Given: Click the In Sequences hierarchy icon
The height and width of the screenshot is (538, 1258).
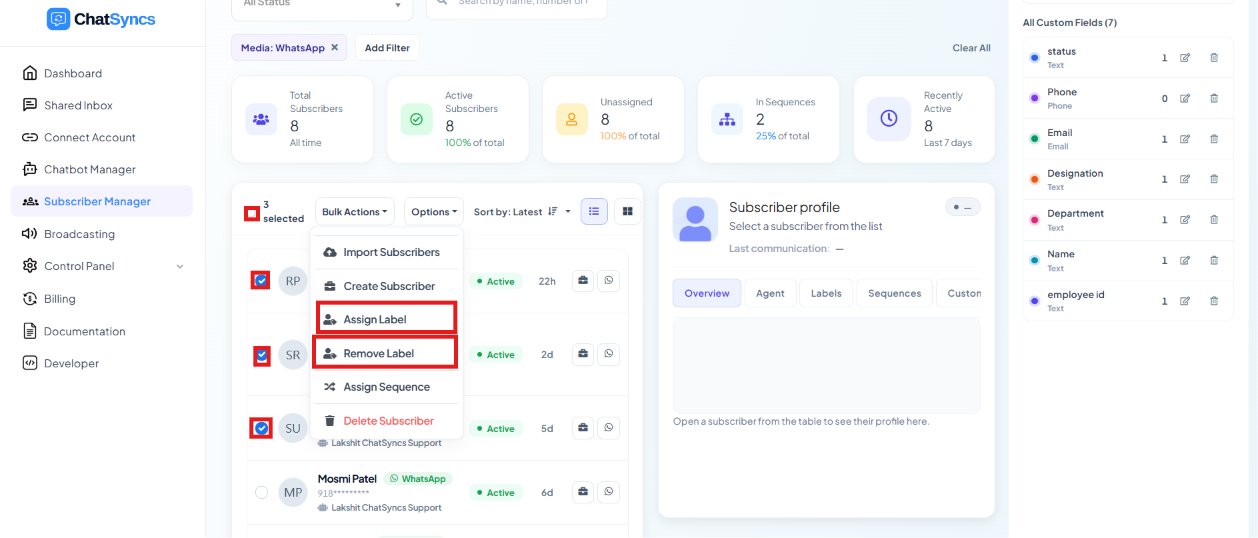Looking at the screenshot, I should tap(727, 119).
